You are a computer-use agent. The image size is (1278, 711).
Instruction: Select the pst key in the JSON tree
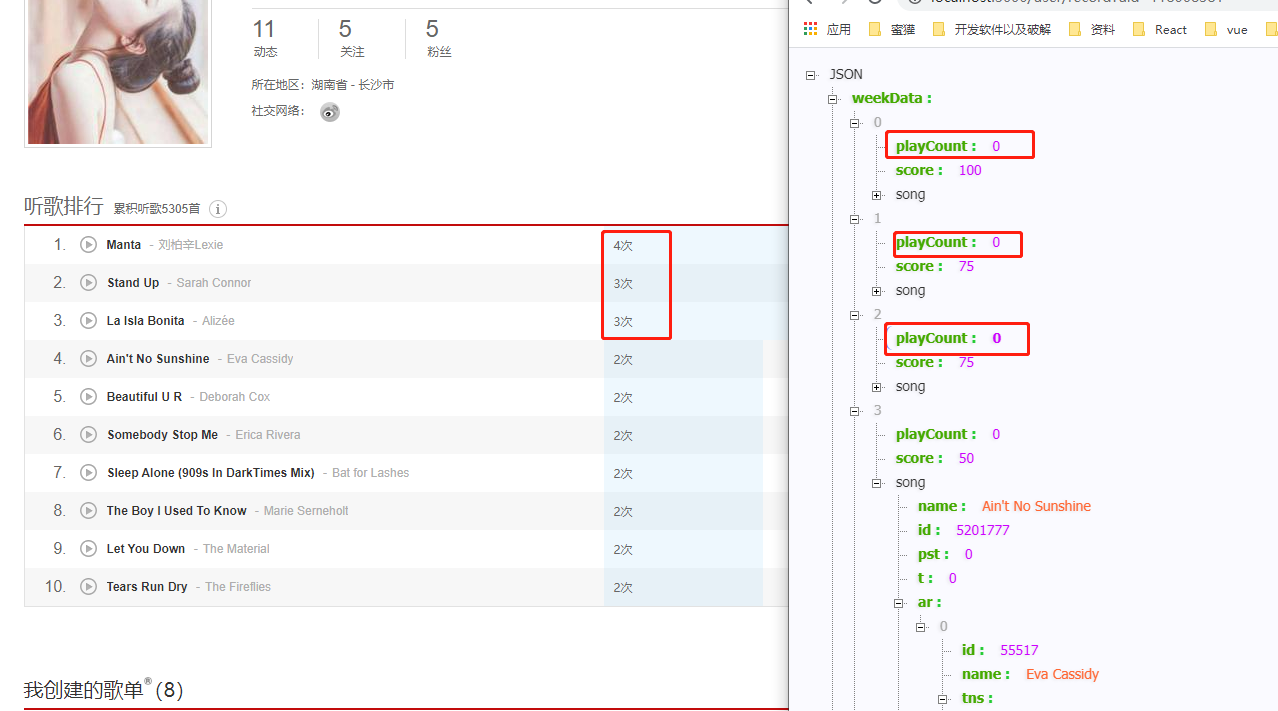[x=933, y=555]
